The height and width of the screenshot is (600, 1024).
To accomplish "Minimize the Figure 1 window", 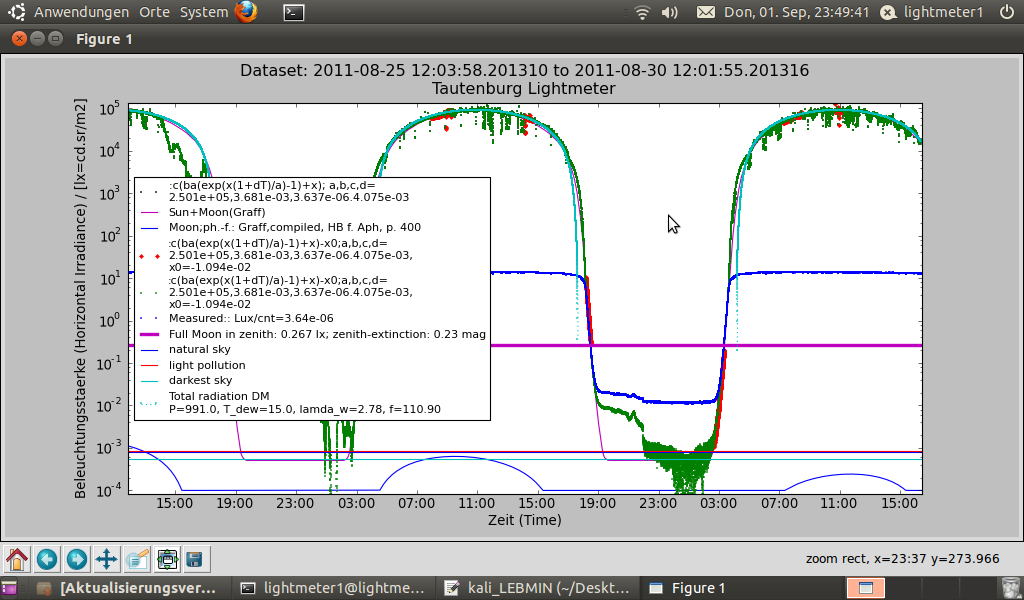I will tap(37, 39).
